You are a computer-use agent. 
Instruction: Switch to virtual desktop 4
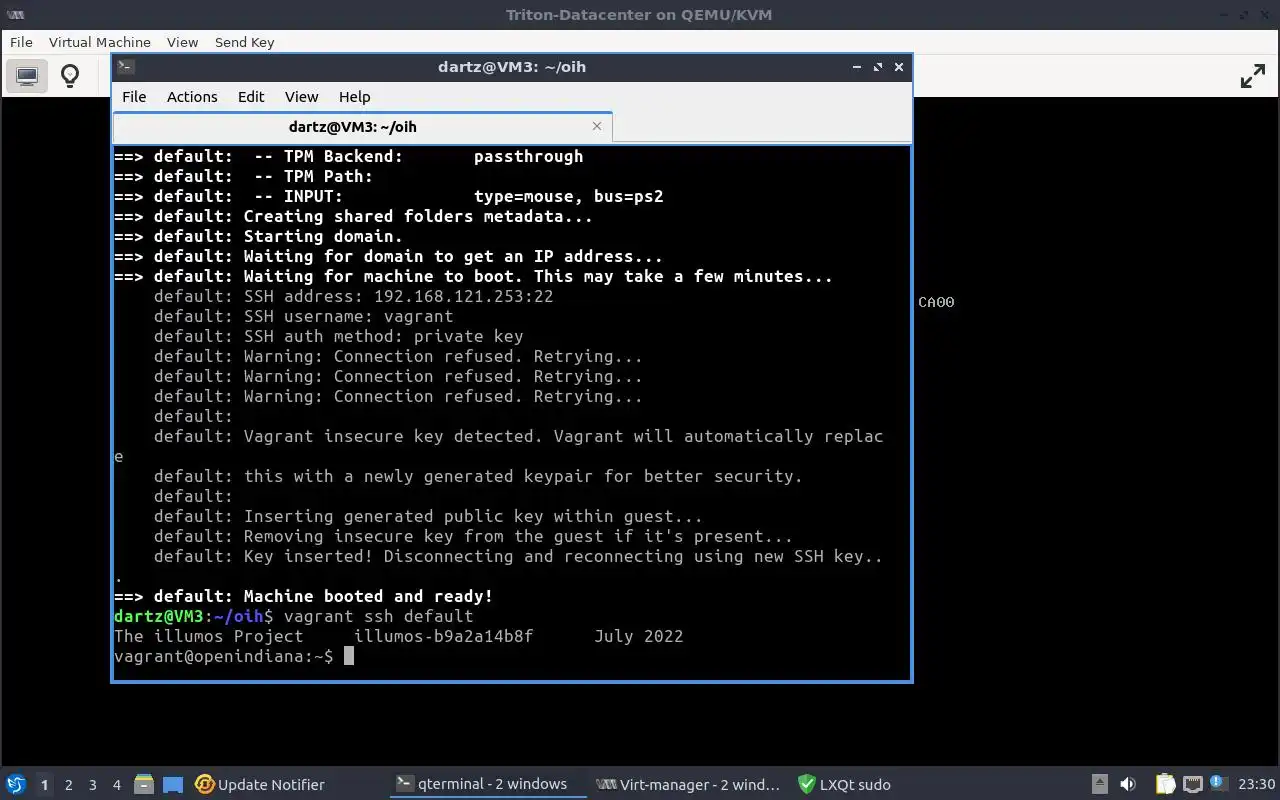tap(116, 784)
